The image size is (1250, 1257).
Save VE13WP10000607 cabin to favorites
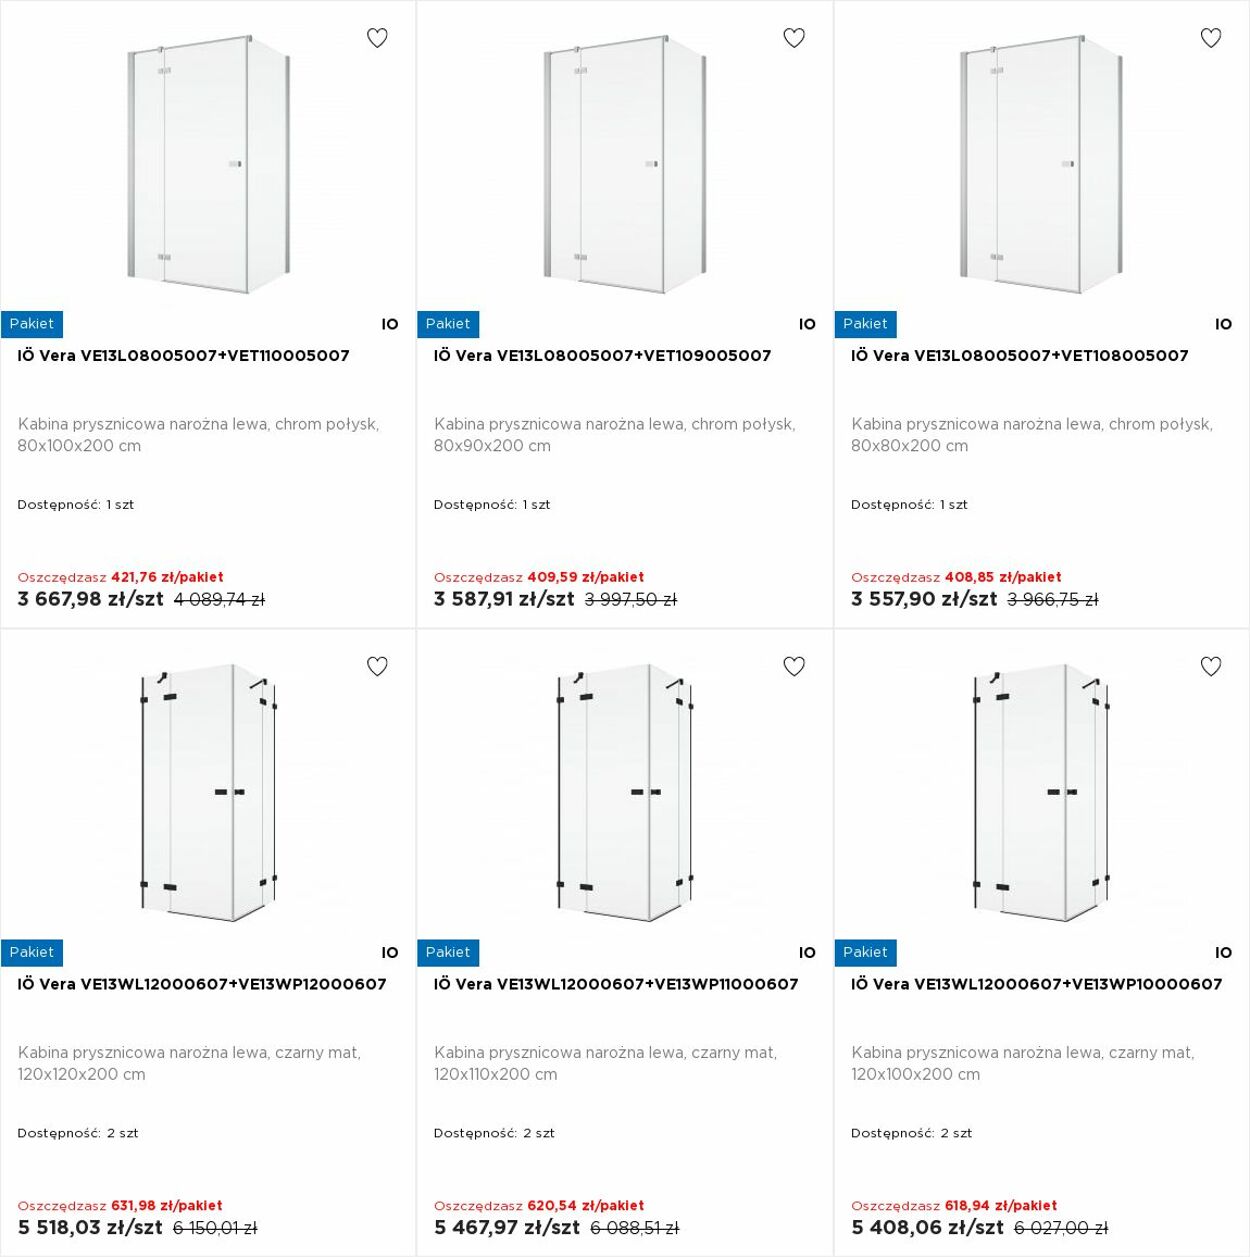click(1211, 666)
